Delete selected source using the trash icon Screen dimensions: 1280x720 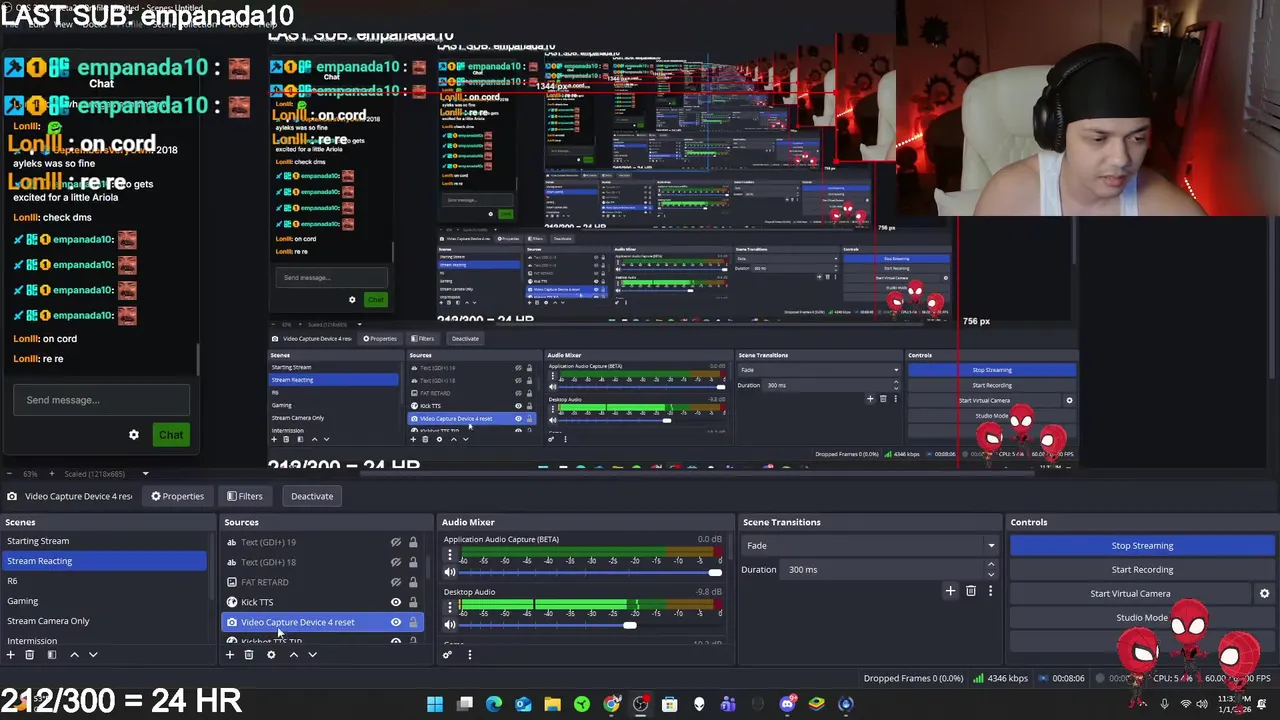pyautogui.click(x=249, y=655)
